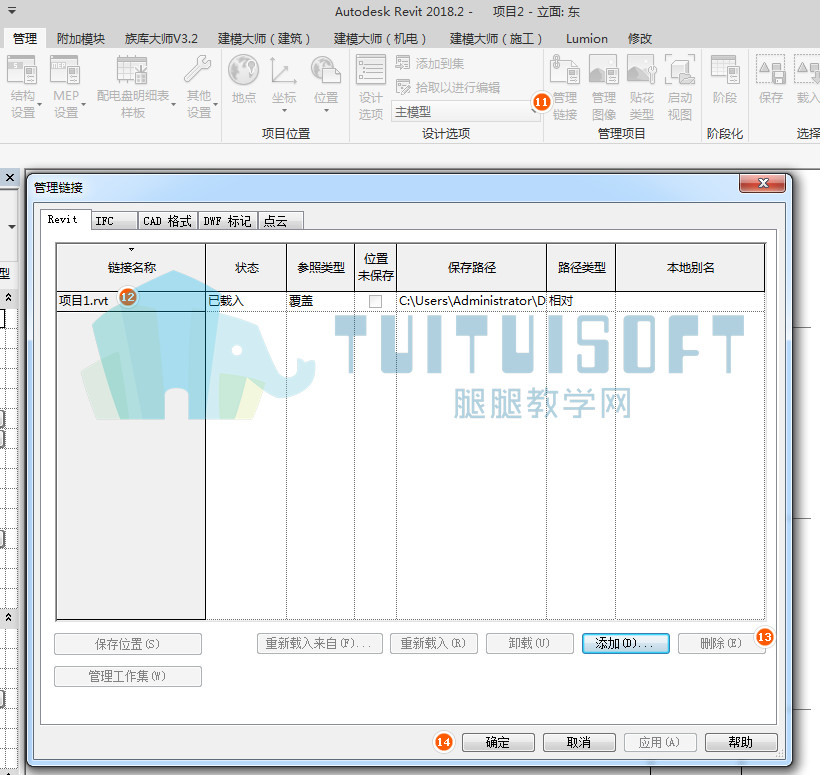Sort by 链接名称 column header
The width and height of the screenshot is (820, 775).
[x=131, y=267]
